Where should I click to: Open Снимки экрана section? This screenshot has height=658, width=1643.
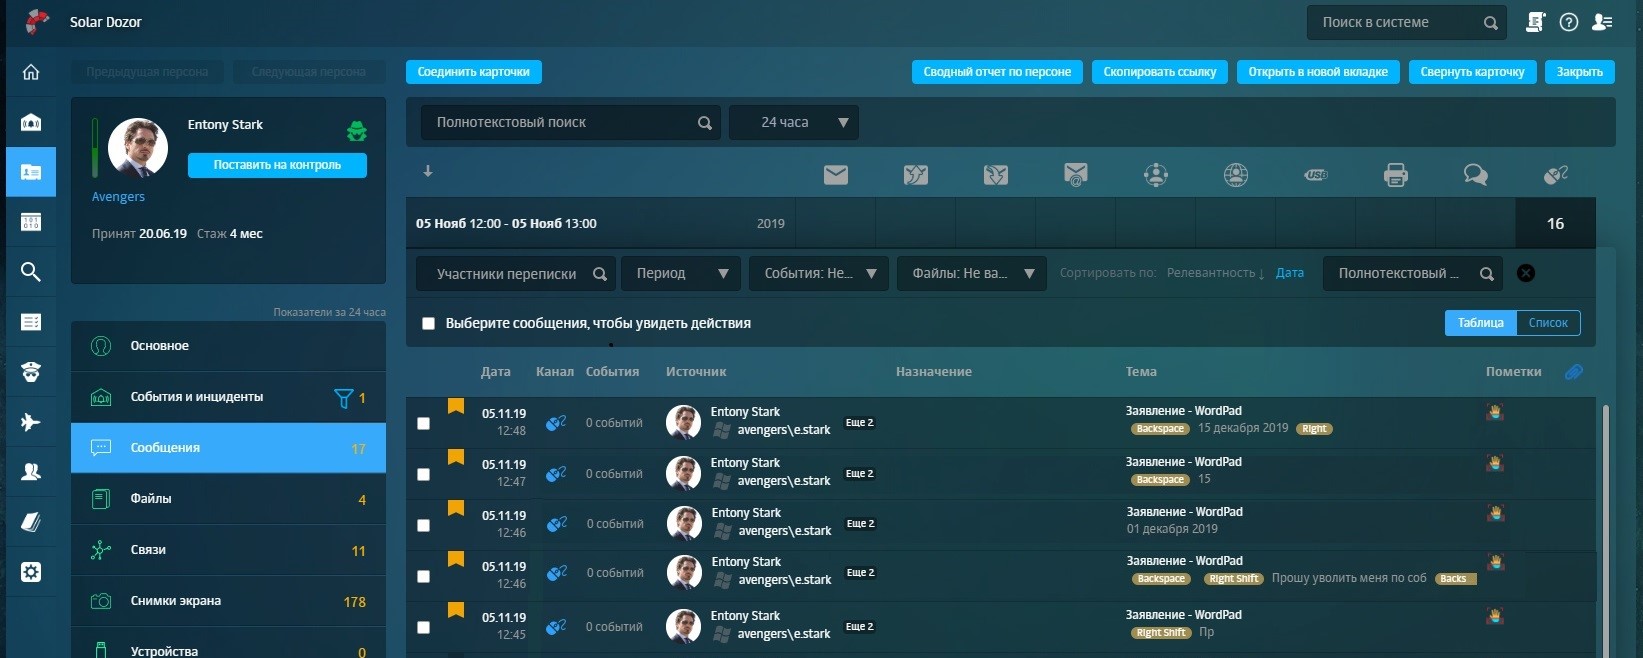click(x=228, y=601)
